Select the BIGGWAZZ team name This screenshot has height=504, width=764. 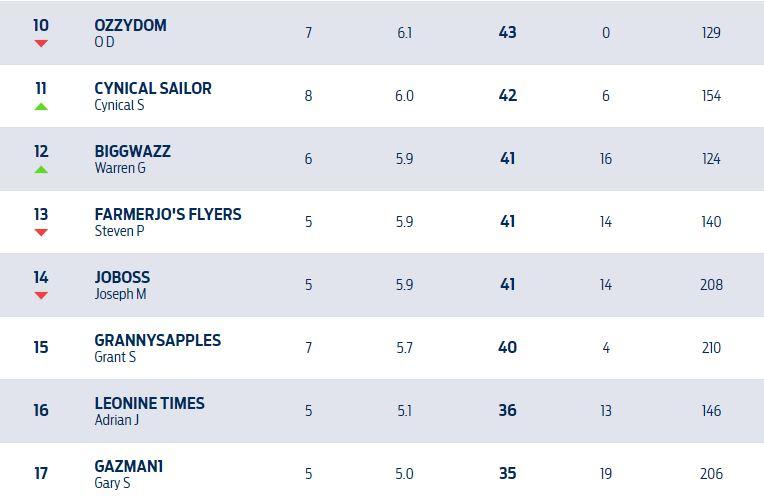click(132, 151)
